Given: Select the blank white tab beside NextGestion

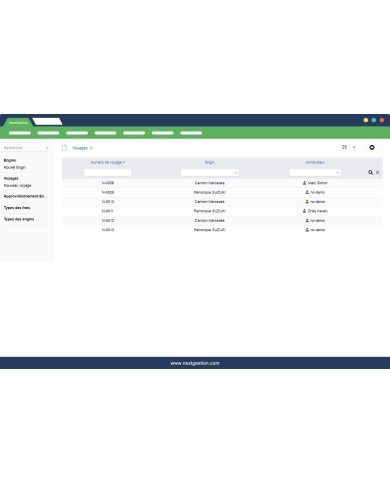Looking at the screenshot, I should (x=47, y=122).
